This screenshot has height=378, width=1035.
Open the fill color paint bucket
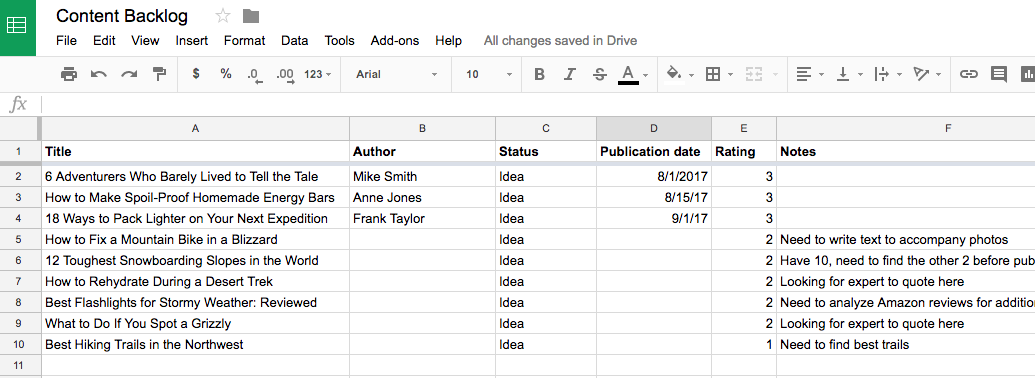point(674,74)
